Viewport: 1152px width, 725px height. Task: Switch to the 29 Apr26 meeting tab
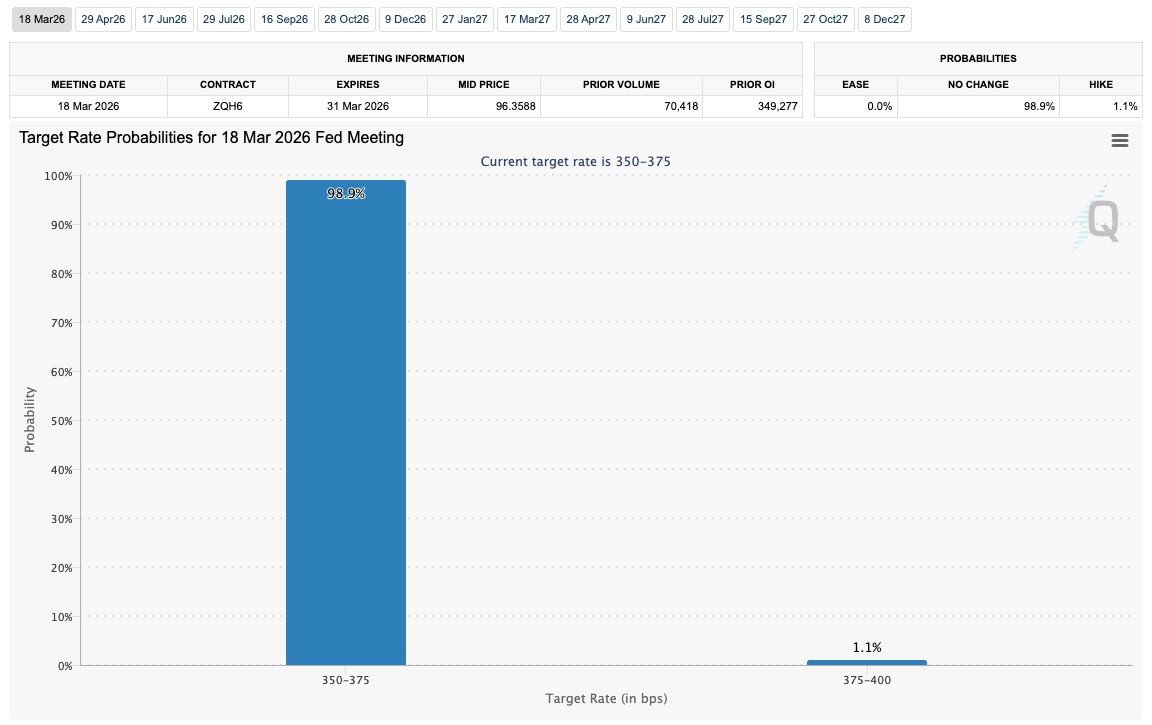click(x=103, y=19)
